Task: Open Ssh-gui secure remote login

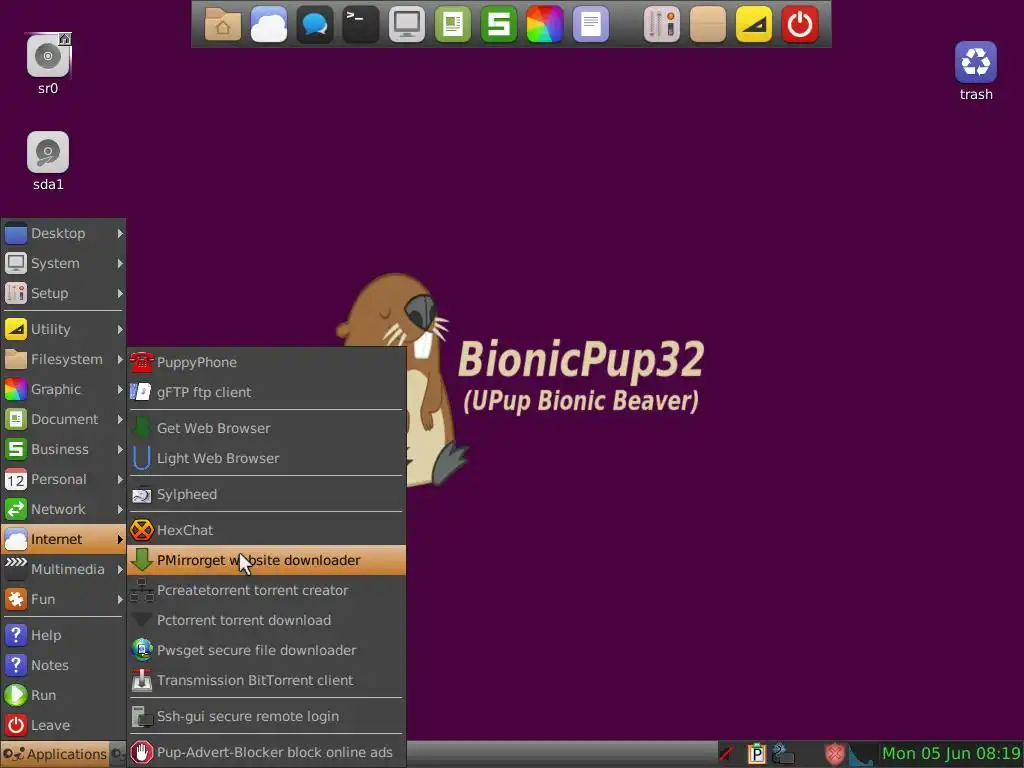Action: coord(266,716)
